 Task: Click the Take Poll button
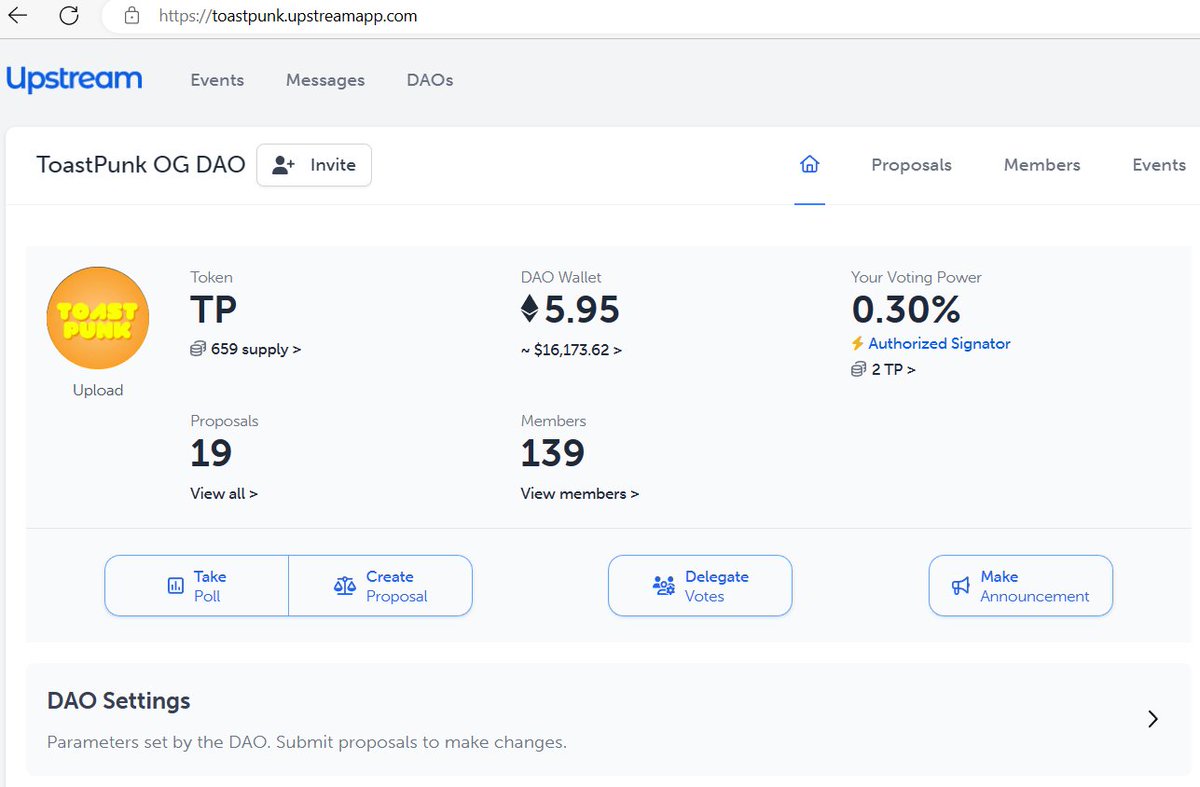pyautogui.click(x=197, y=586)
